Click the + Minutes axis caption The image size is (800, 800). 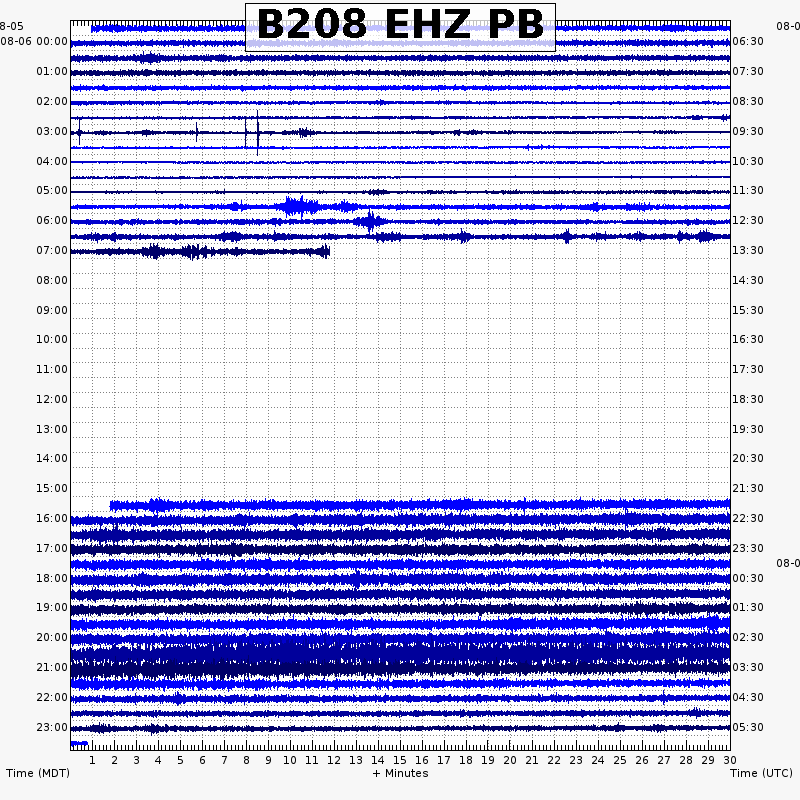401,773
